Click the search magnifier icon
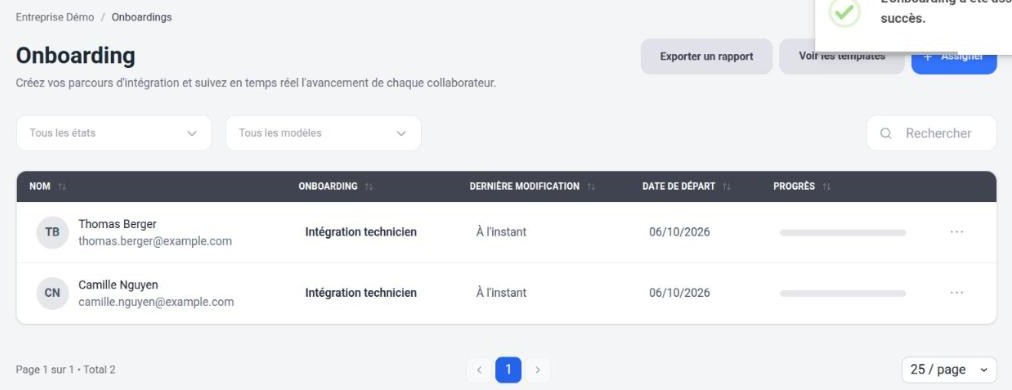This screenshot has width=1012, height=390. 886,134
